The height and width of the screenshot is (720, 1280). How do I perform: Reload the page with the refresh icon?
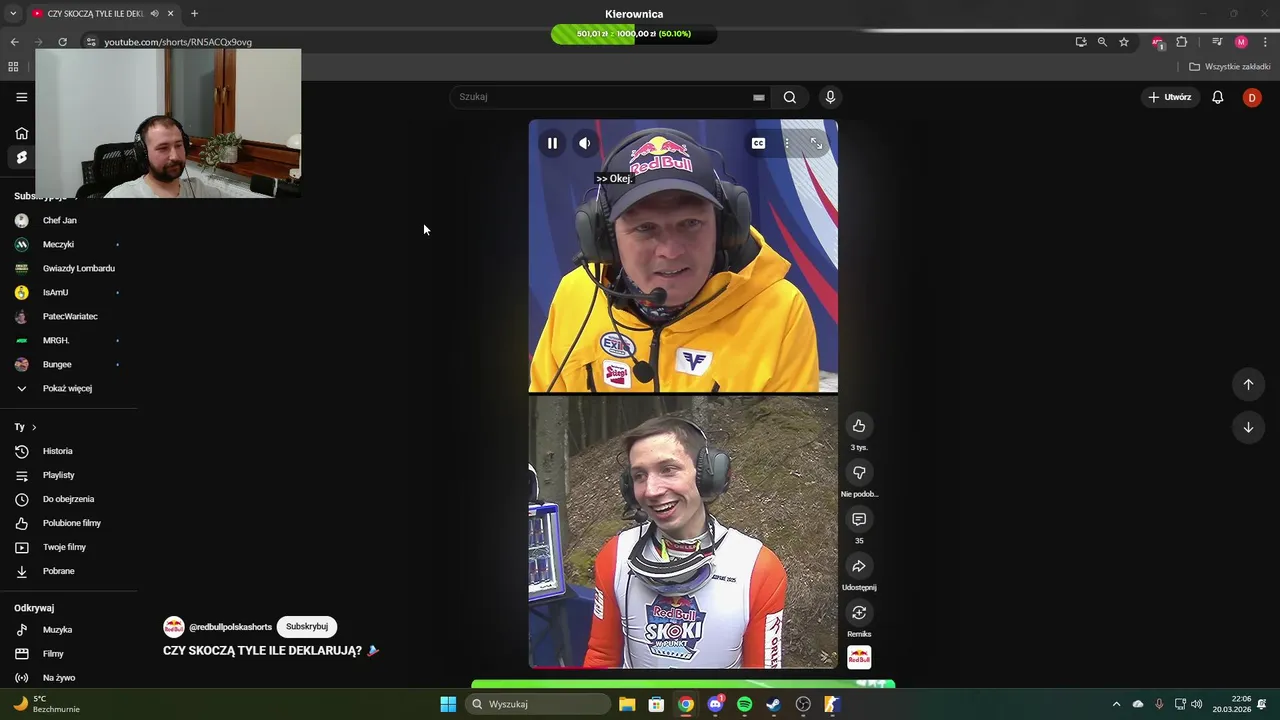tap(62, 42)
